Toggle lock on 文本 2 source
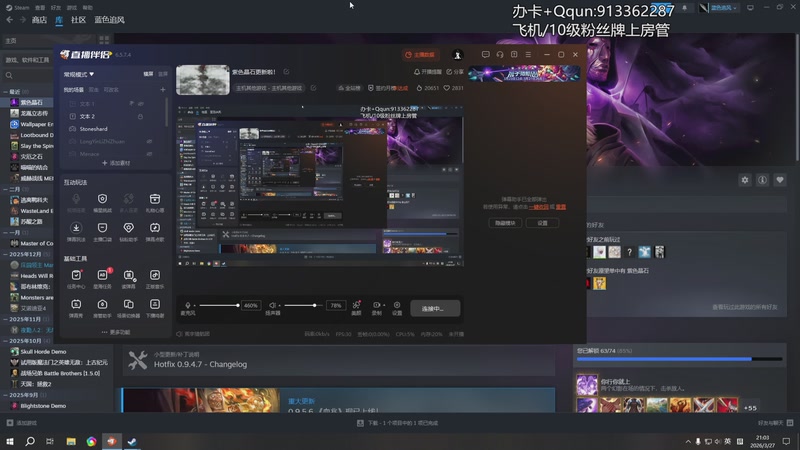This screenshot has height=450, width=800. (140, 116)
